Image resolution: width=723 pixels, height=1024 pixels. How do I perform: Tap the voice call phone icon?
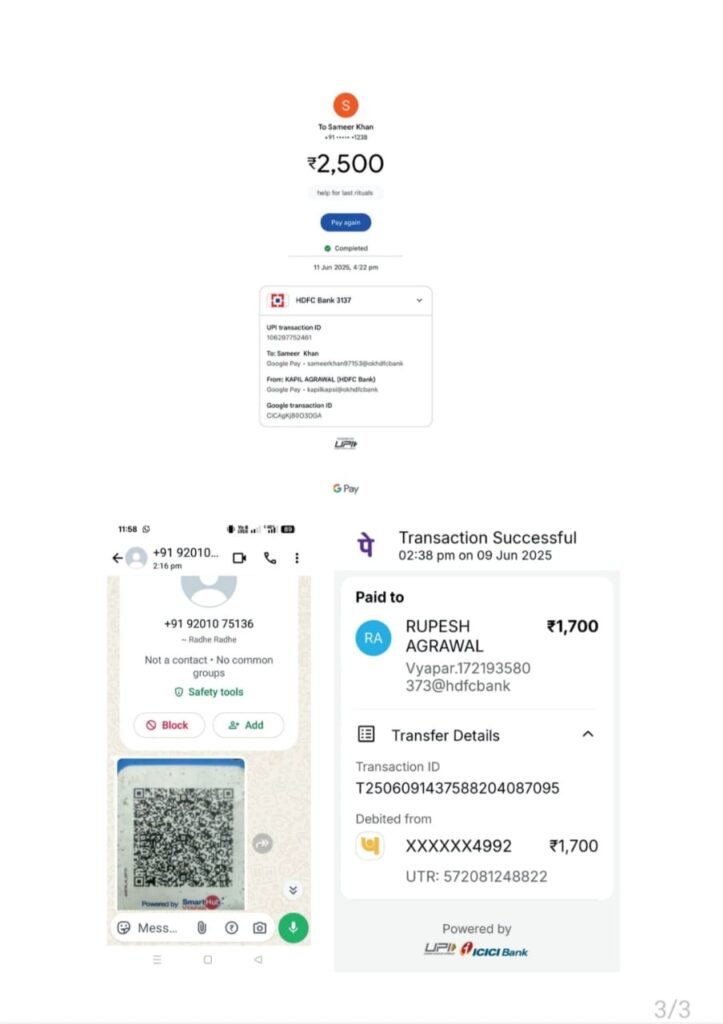270,558
